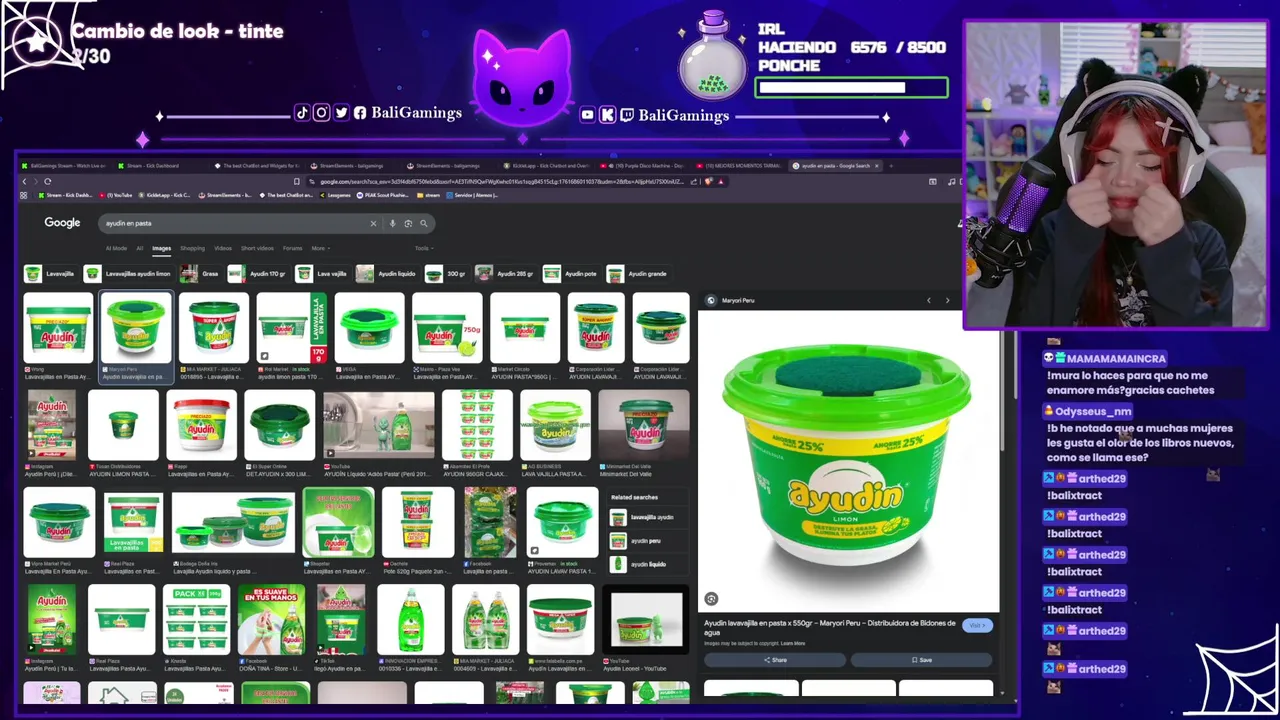1280x720 pixels.
Task: Click the Share button under preview
Action: pos(775,660)
